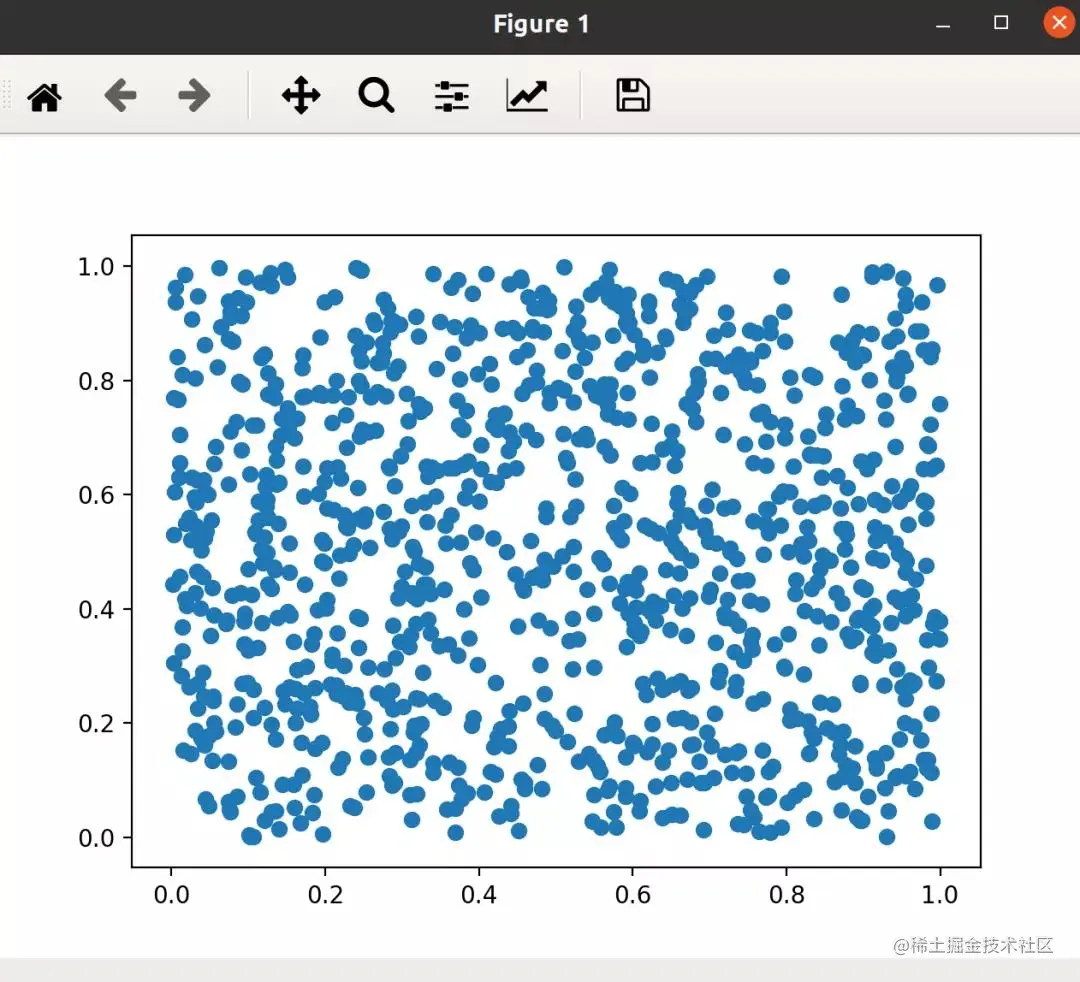This screenshot has width=1080, height=982.
Task: Open the Edit axis and curve parameters dialog
Action: click(527, 95)
